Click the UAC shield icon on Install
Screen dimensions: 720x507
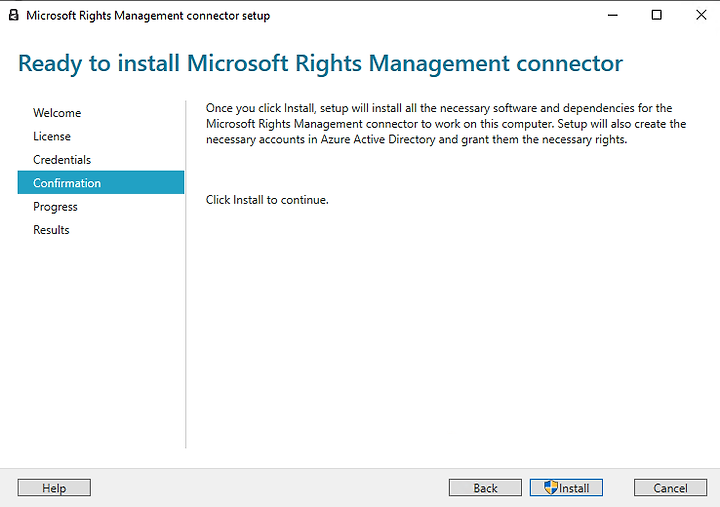(x=551, y=487)
